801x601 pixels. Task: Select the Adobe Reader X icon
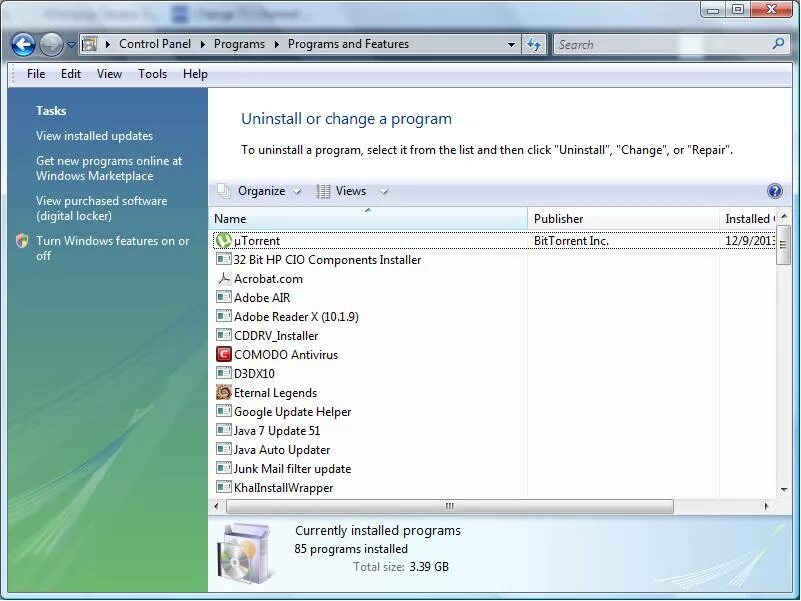coord(223,316)
